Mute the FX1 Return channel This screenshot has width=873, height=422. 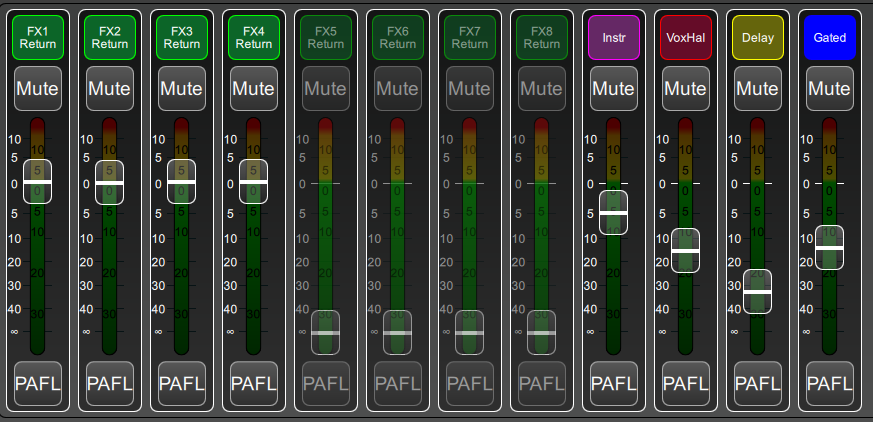click(37, 88)
